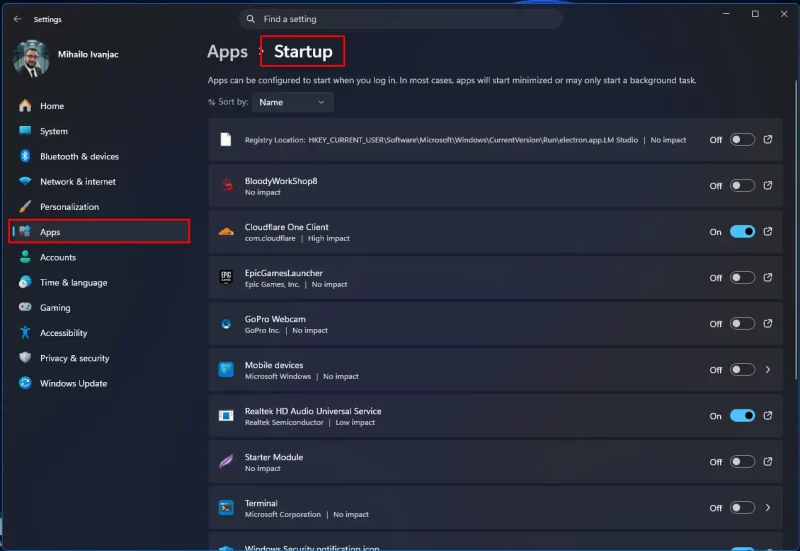800x551 pixels.
Task: Click the Privacy & security shield icon
Action: (25, 358)
